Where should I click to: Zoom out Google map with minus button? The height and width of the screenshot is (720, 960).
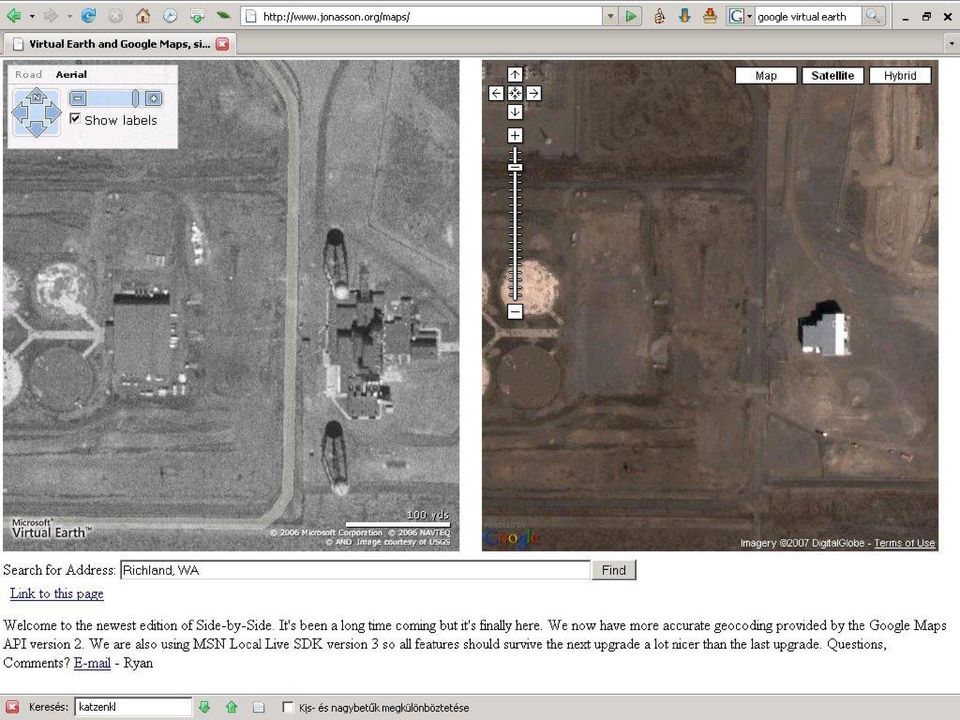[x=515, y=312]
